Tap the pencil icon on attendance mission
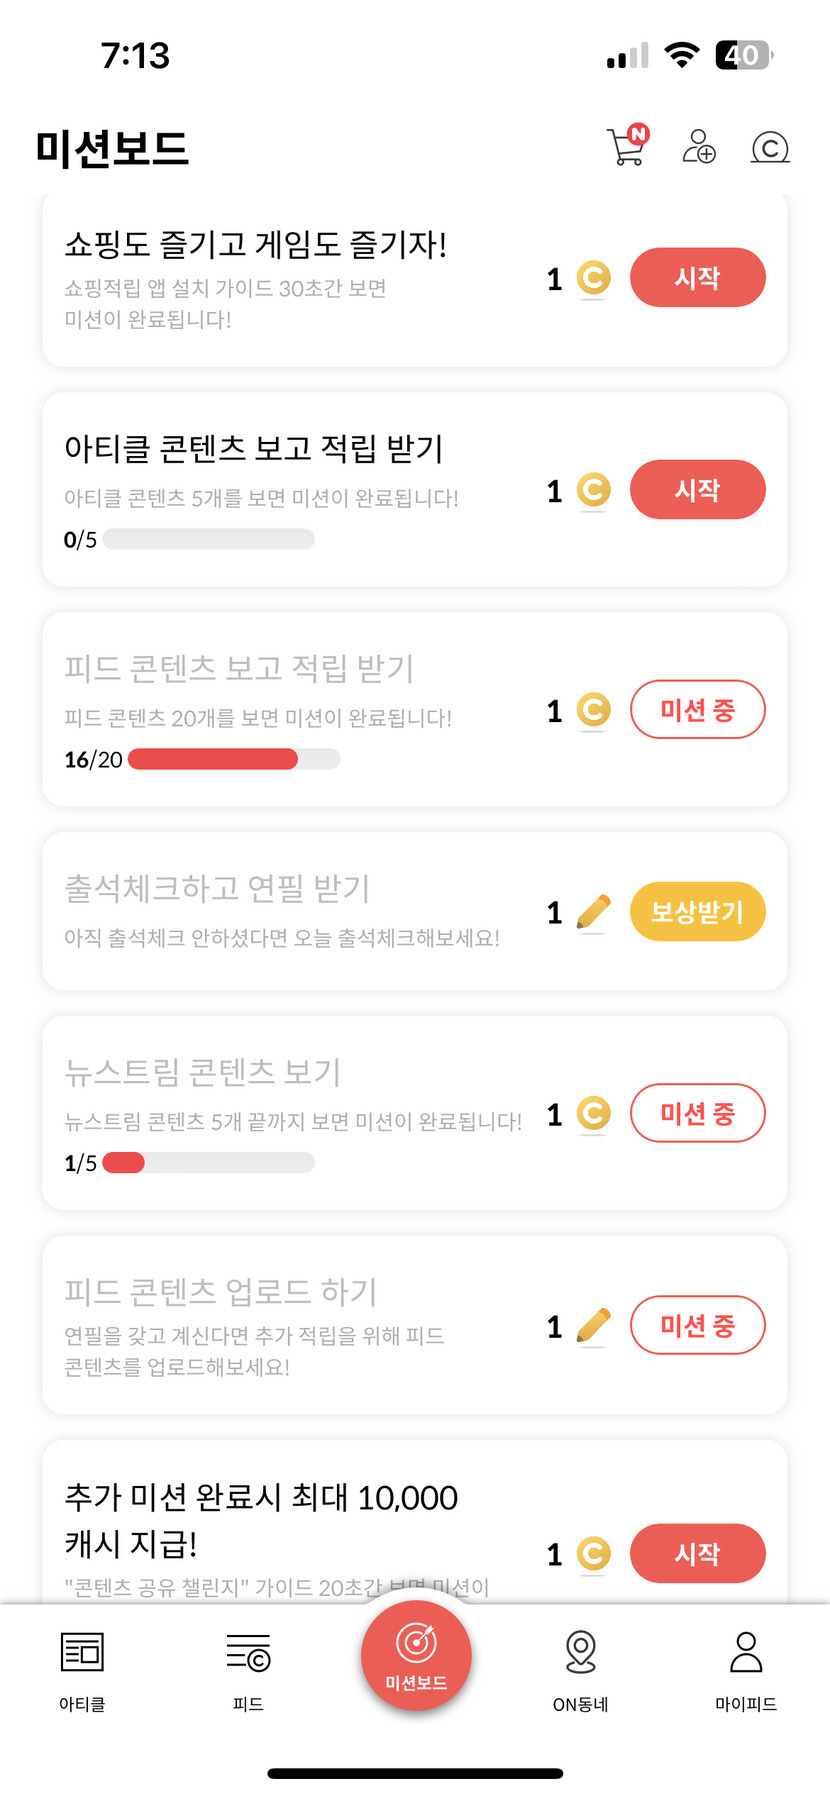Screen dimensions: 830x1796 (x=593, y=912)
